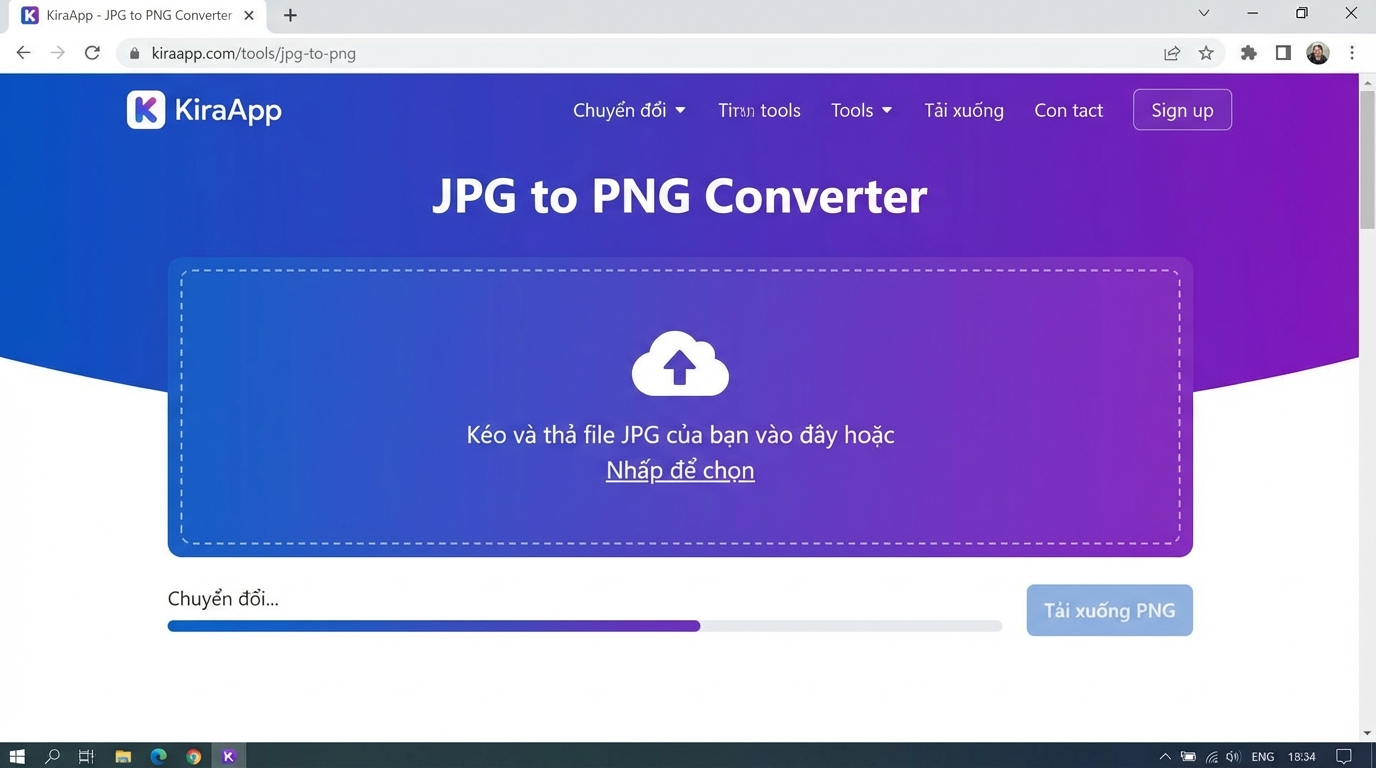Click the browser profile avatar
This screenshot has width=1376, height=768.
[1317, 53]
